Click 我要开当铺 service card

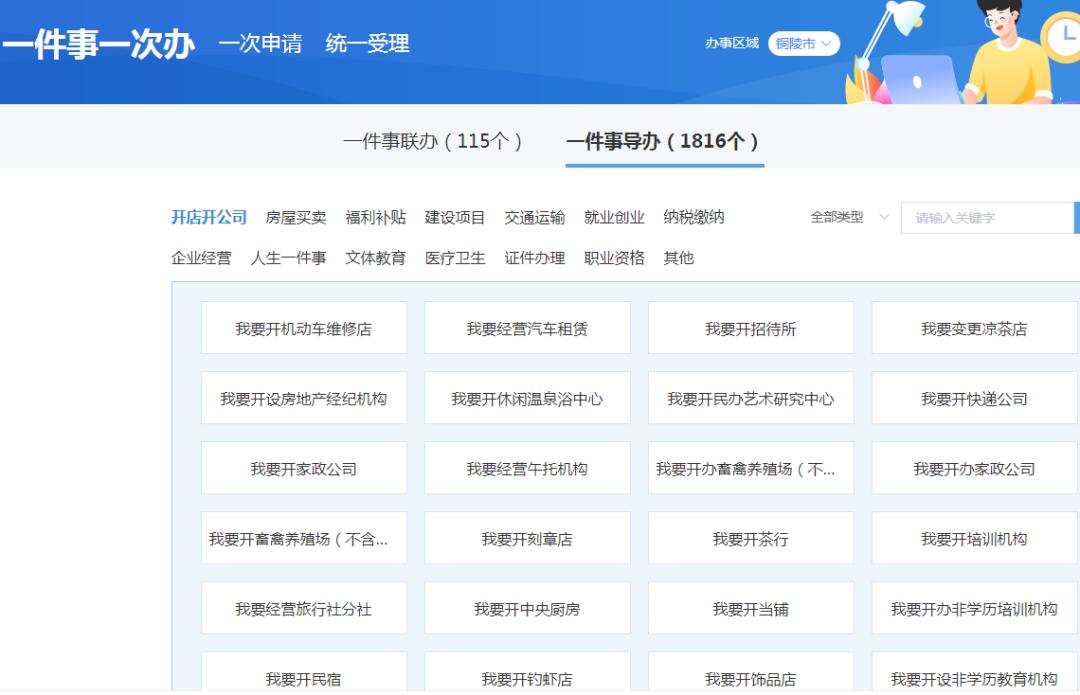[x=751, y=608]
